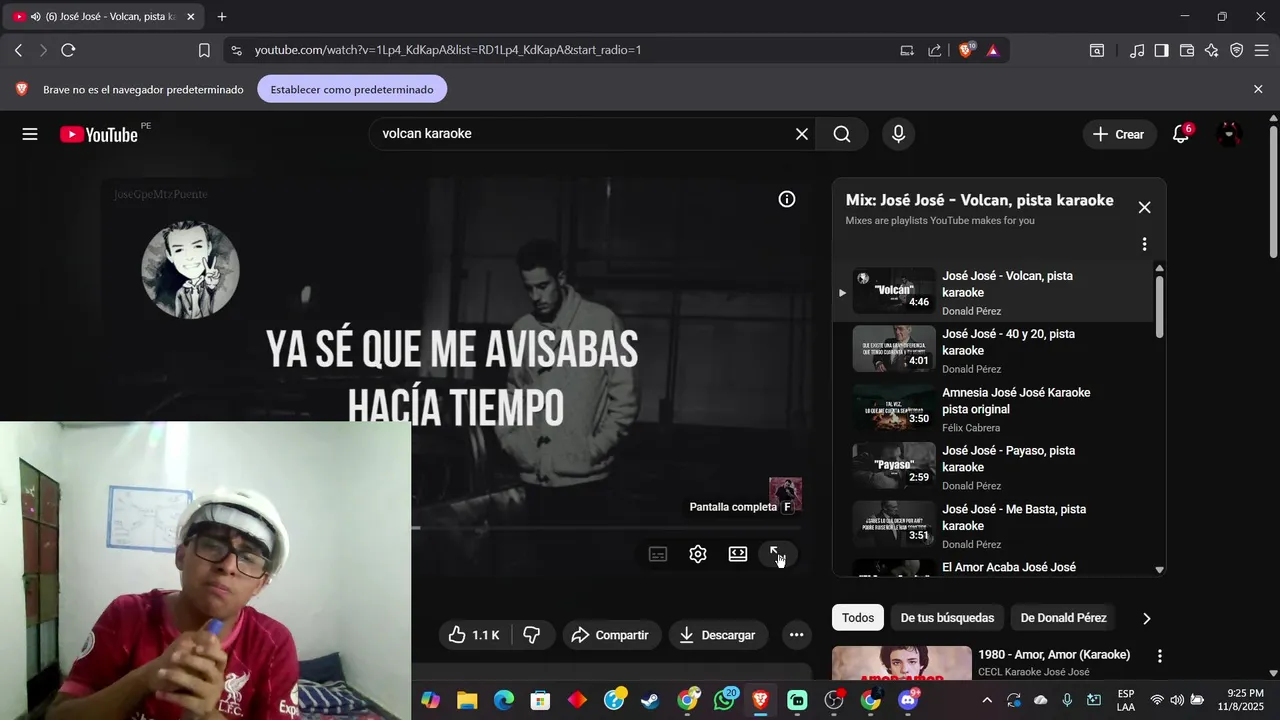Play José José - 40 y 20 karaoke
1280x720 pixels.
pyautogui.click(x=992, y=351)
